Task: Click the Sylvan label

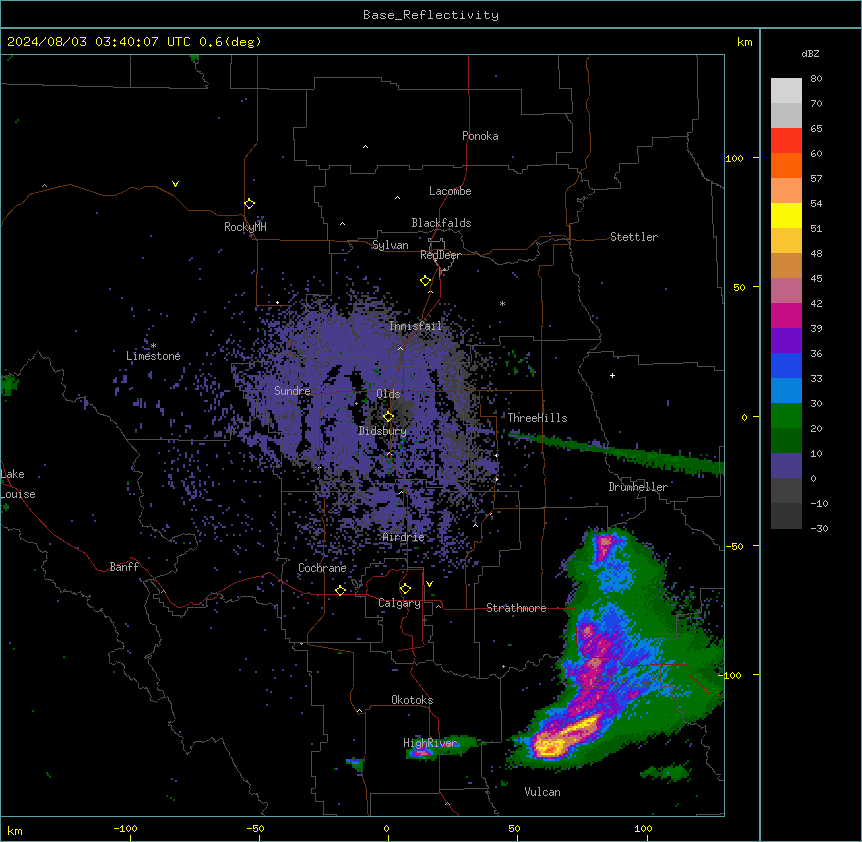Action: click(390, 245)
